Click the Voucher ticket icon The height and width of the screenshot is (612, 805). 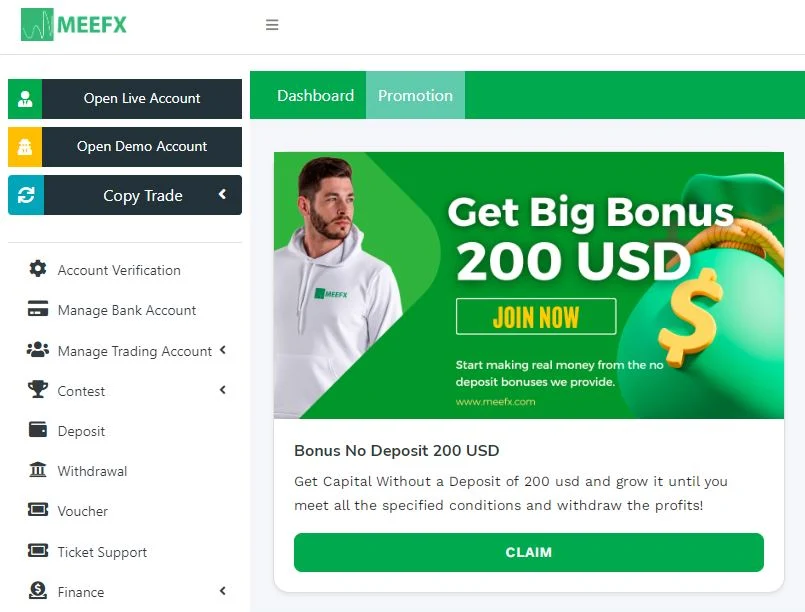(x=37, y=509)
